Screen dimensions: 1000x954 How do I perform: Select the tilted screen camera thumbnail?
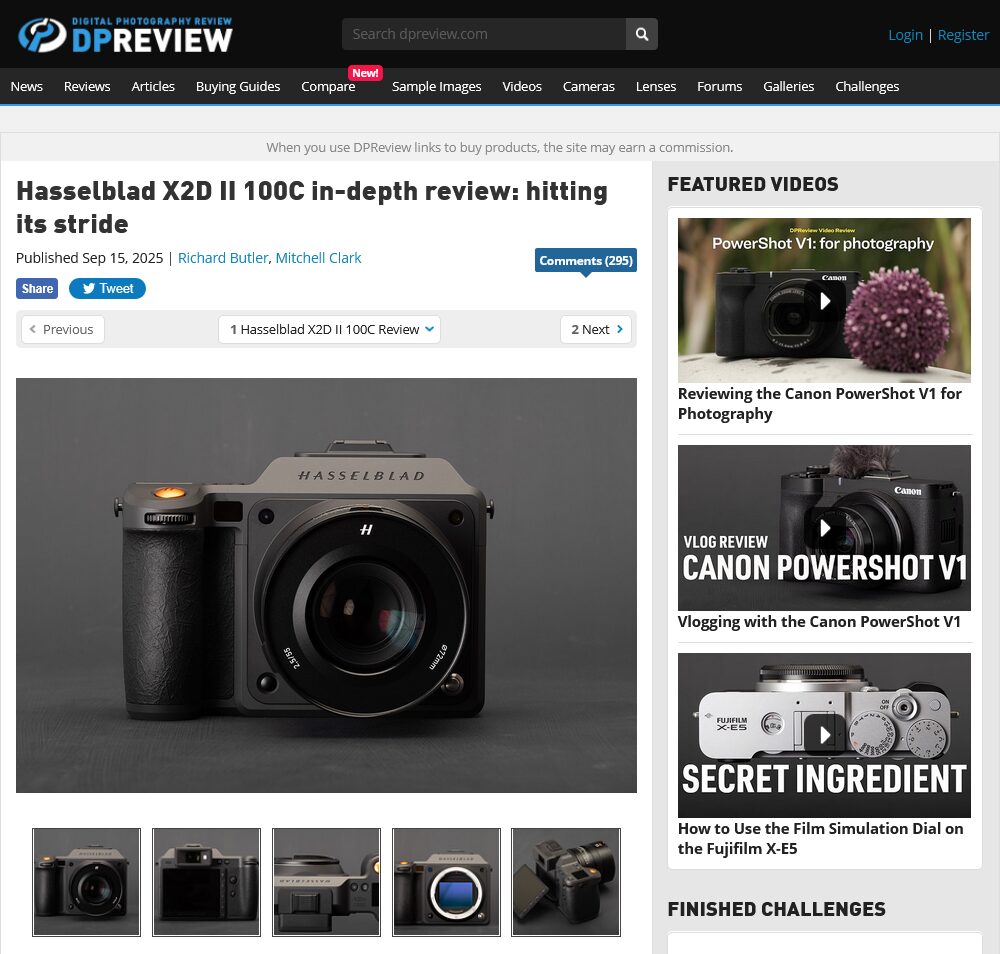566,882
